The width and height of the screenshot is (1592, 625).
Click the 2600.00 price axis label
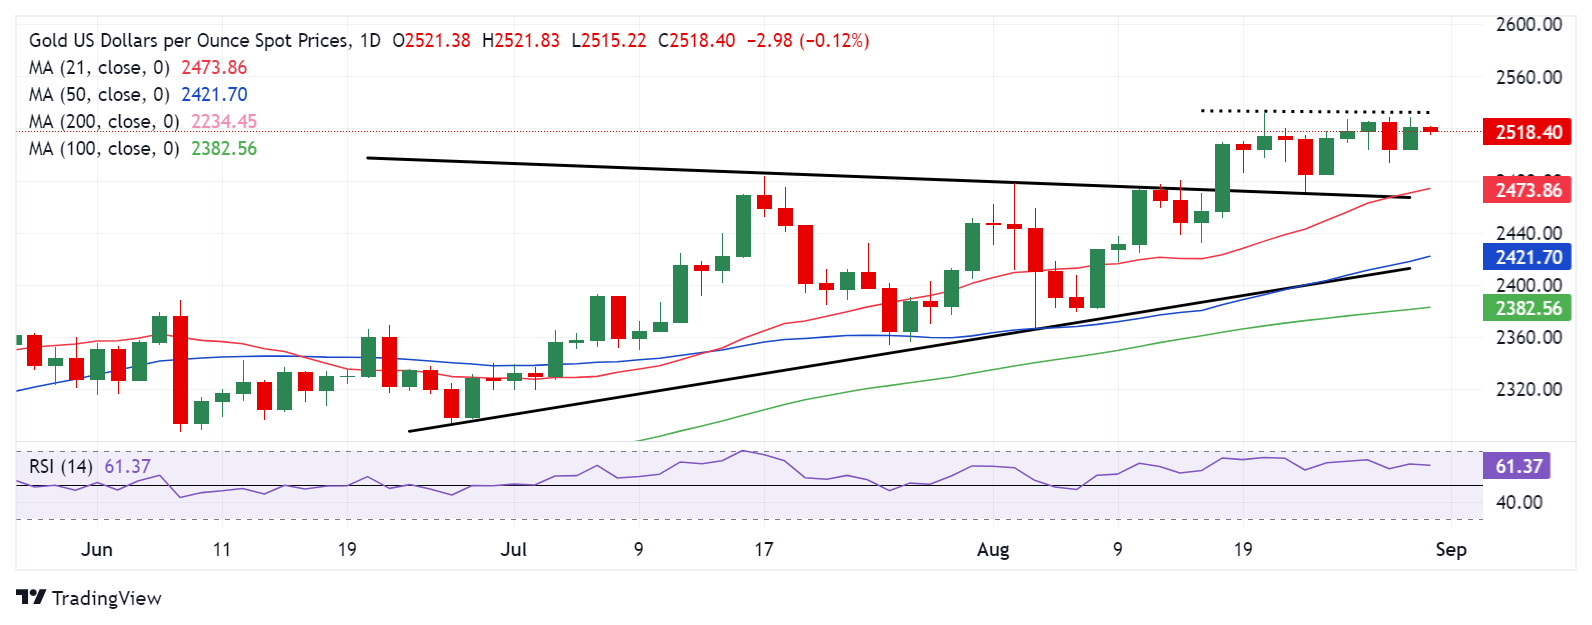click(x=1528, y=25)
